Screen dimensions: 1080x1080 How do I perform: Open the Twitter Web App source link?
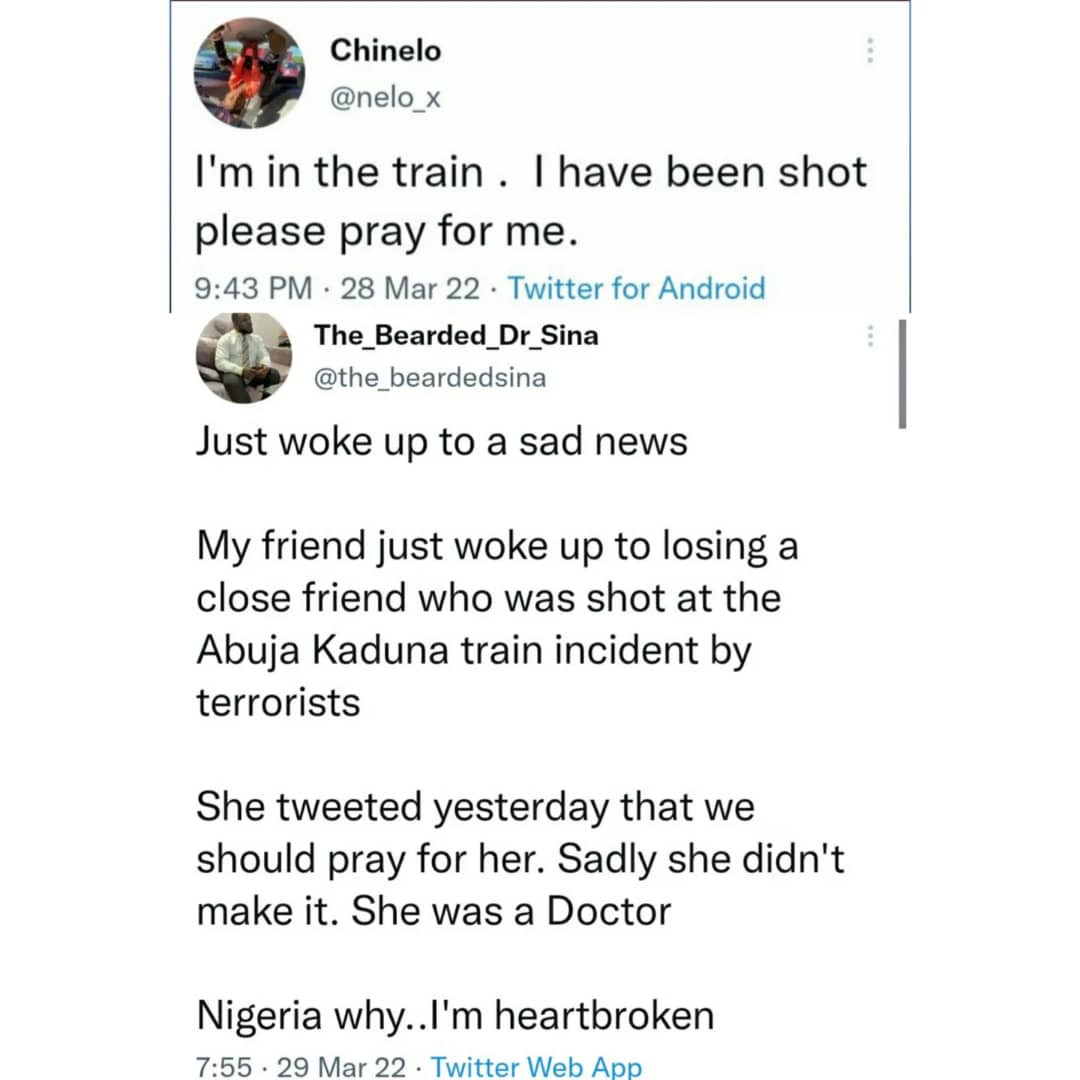pyautogui.click(x=536, y=1067)
